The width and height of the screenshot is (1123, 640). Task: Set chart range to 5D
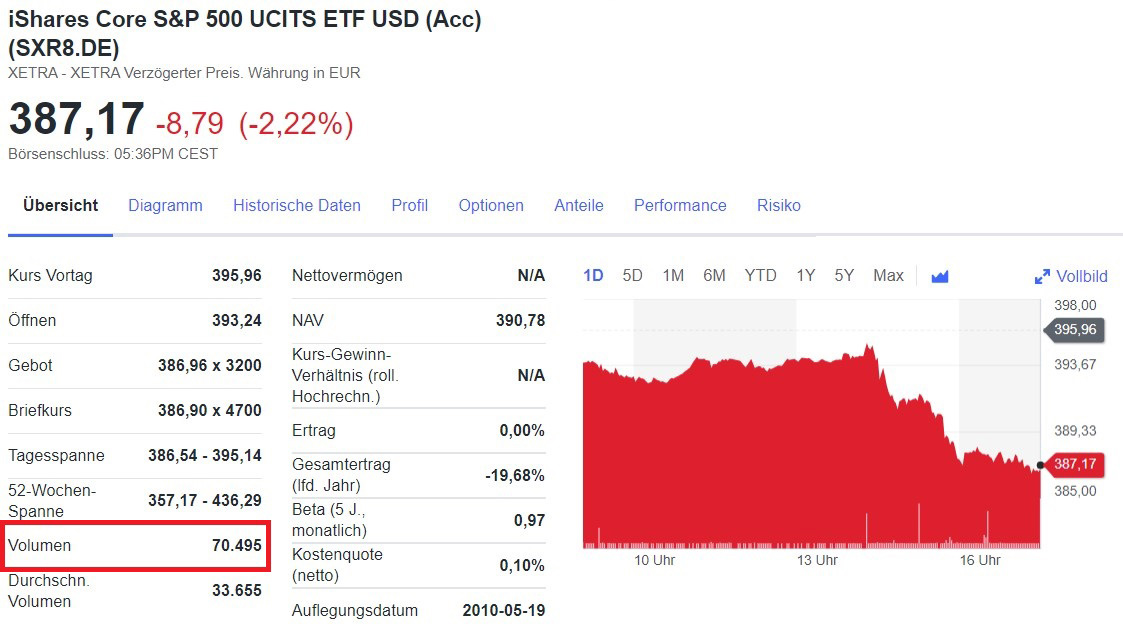pos(633,275)
